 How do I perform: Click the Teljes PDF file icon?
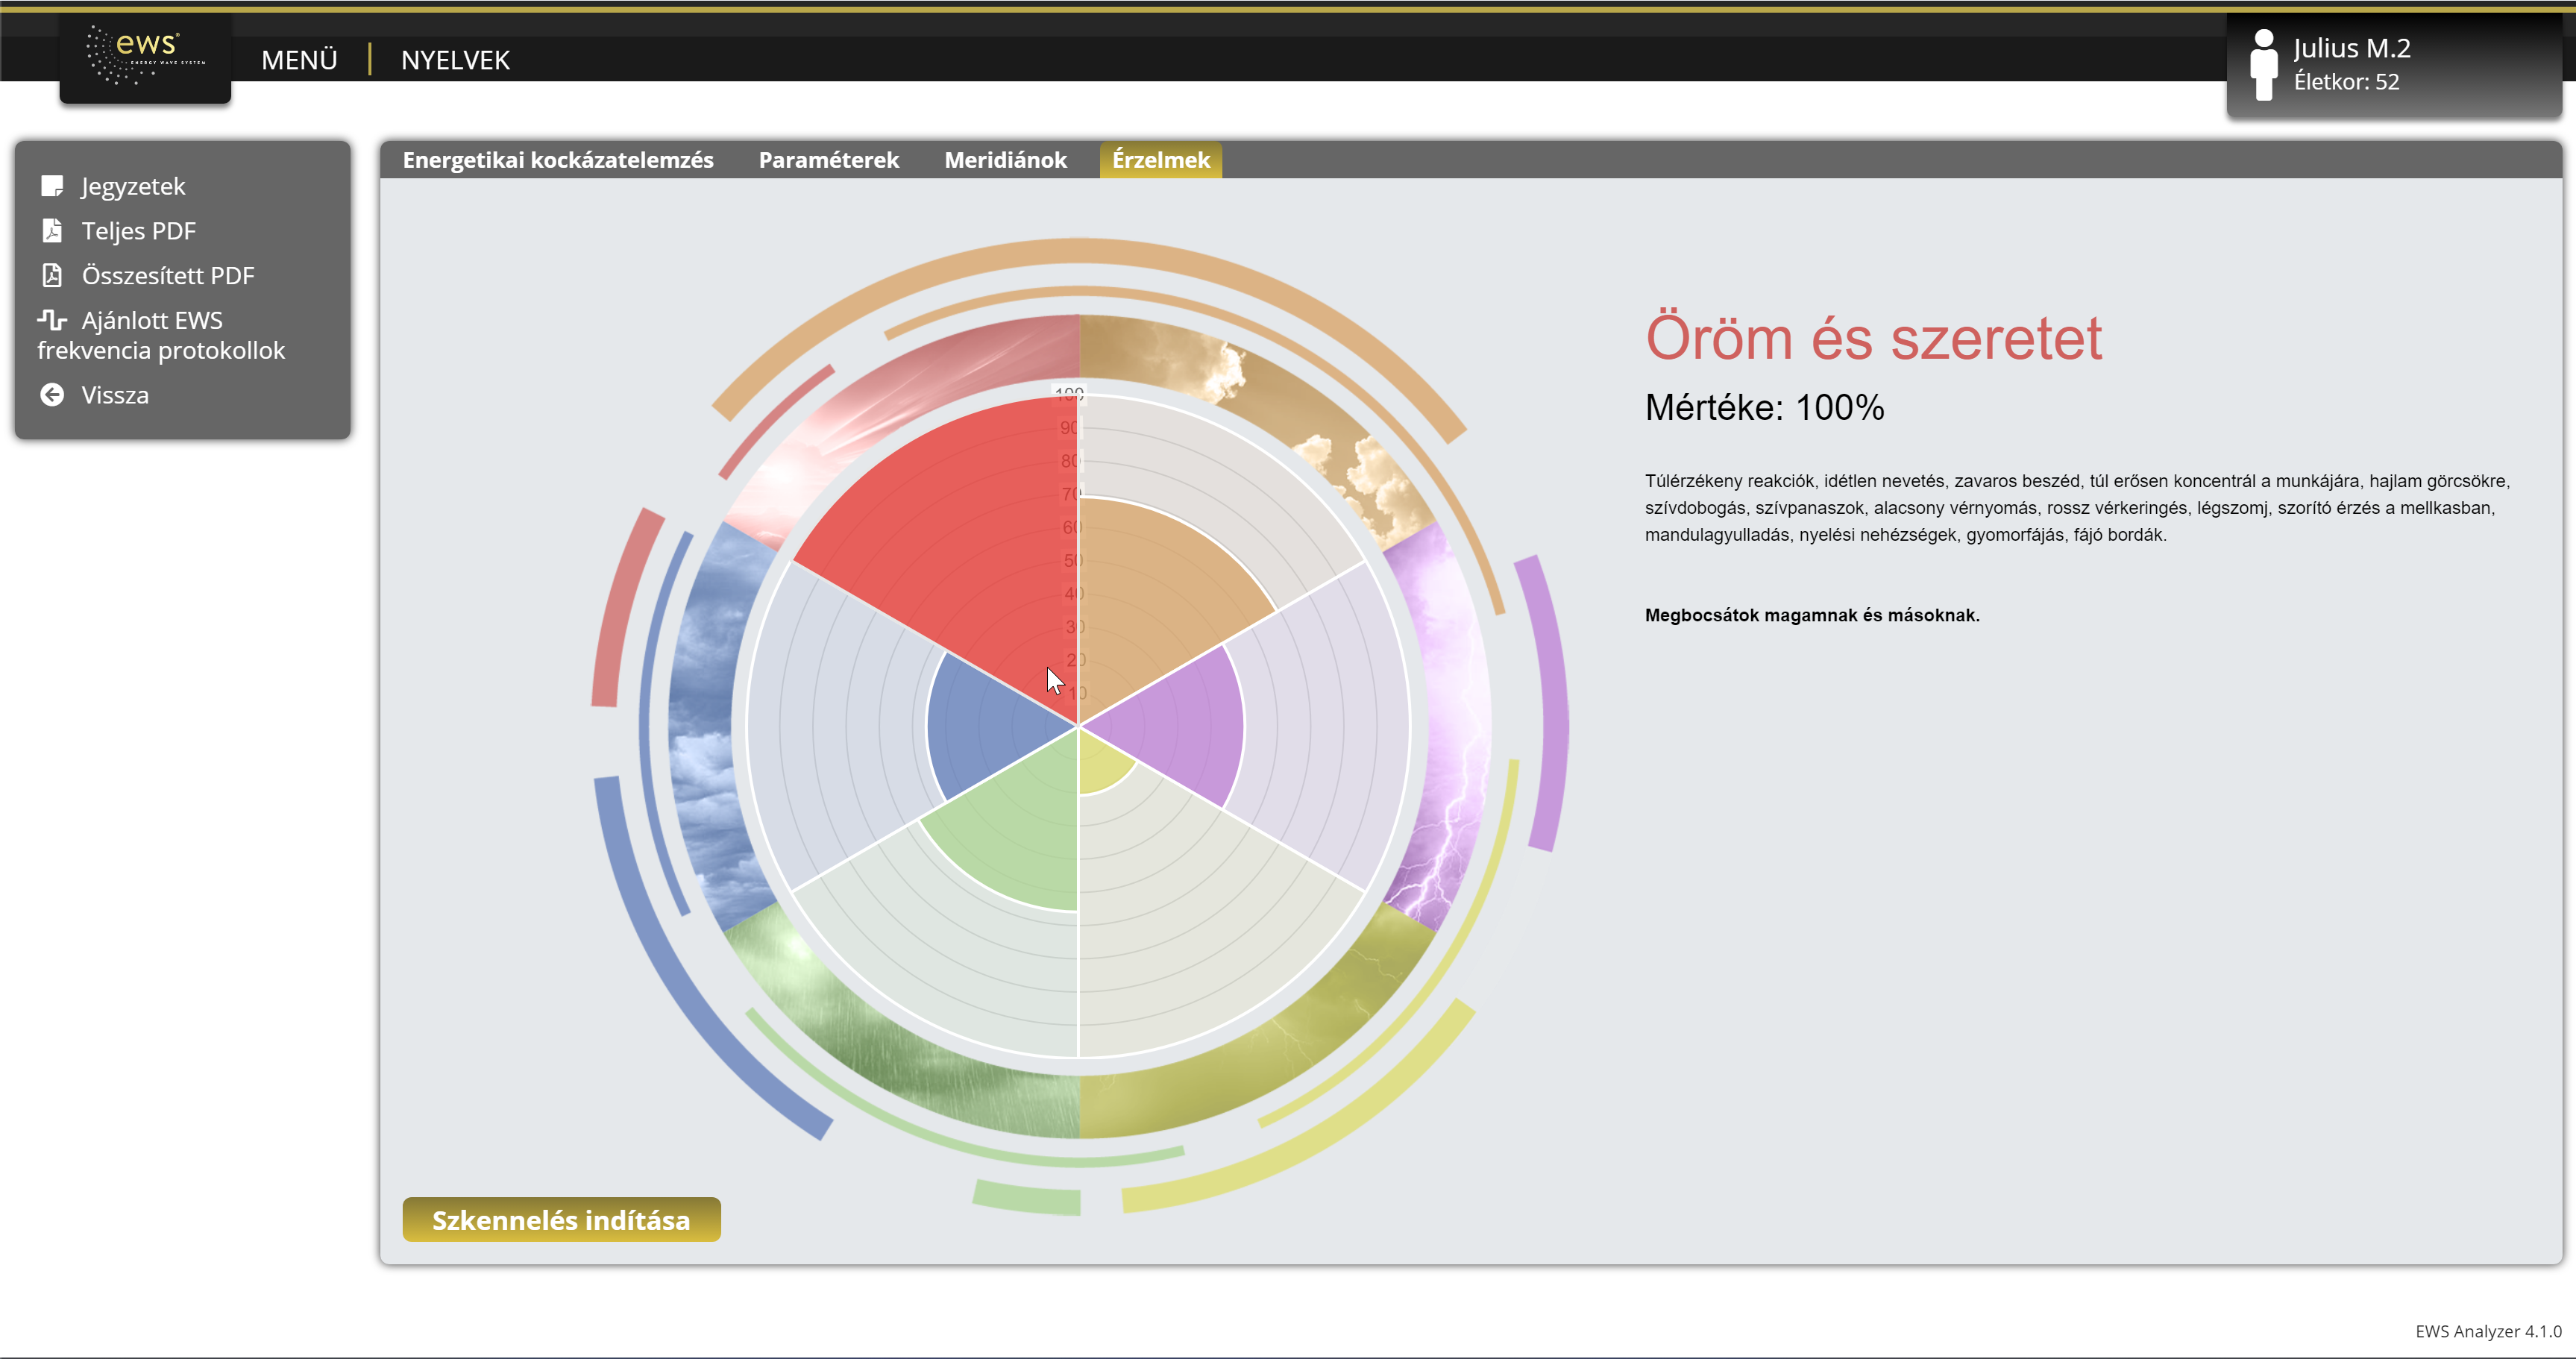point(52,231)
